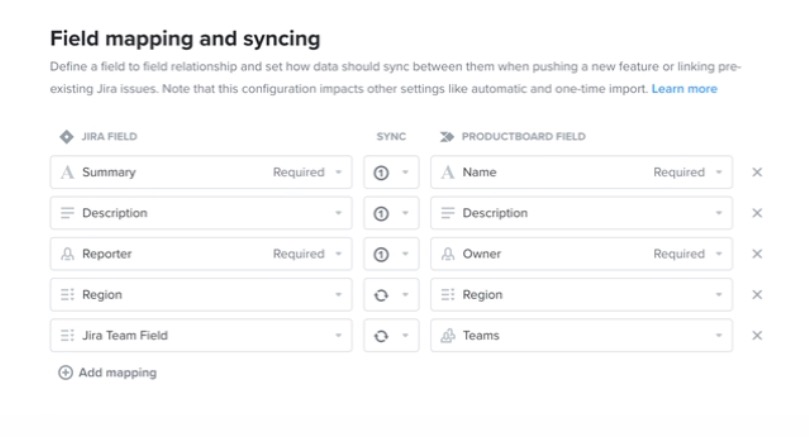This screenshot has height=437, width=809.
Task: Open the Learn more link
Action: [x=684, y=89]
